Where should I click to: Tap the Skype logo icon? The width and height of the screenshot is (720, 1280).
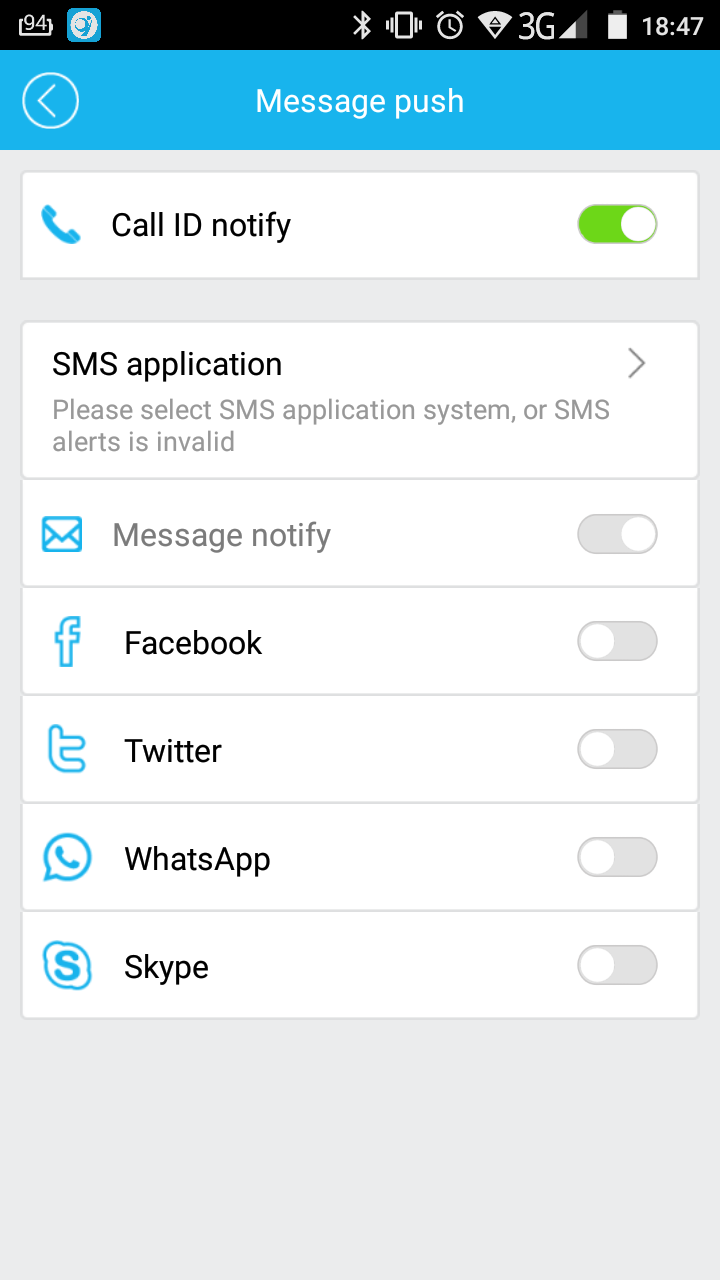pyautogui.click(x=67, y=966)
